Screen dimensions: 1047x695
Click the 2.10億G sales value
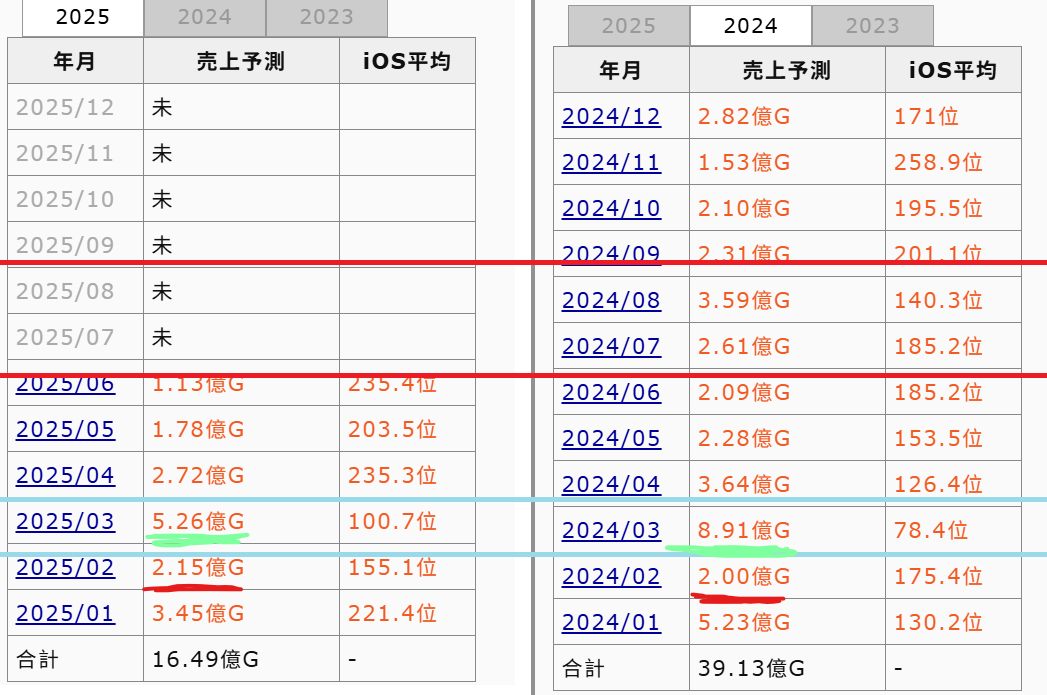(x=744, y=208)
